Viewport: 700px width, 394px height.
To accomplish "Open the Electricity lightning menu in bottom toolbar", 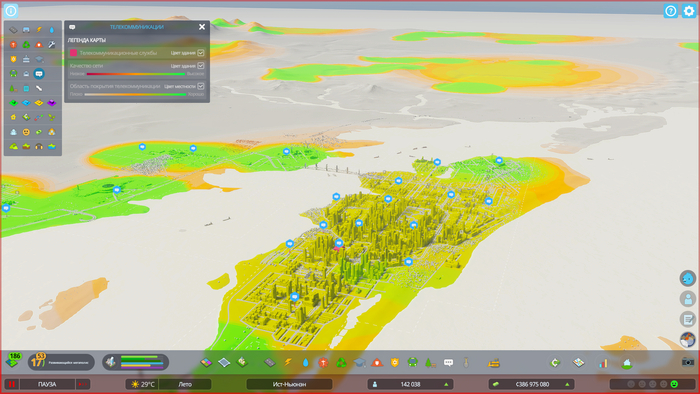I will (288, 362).
